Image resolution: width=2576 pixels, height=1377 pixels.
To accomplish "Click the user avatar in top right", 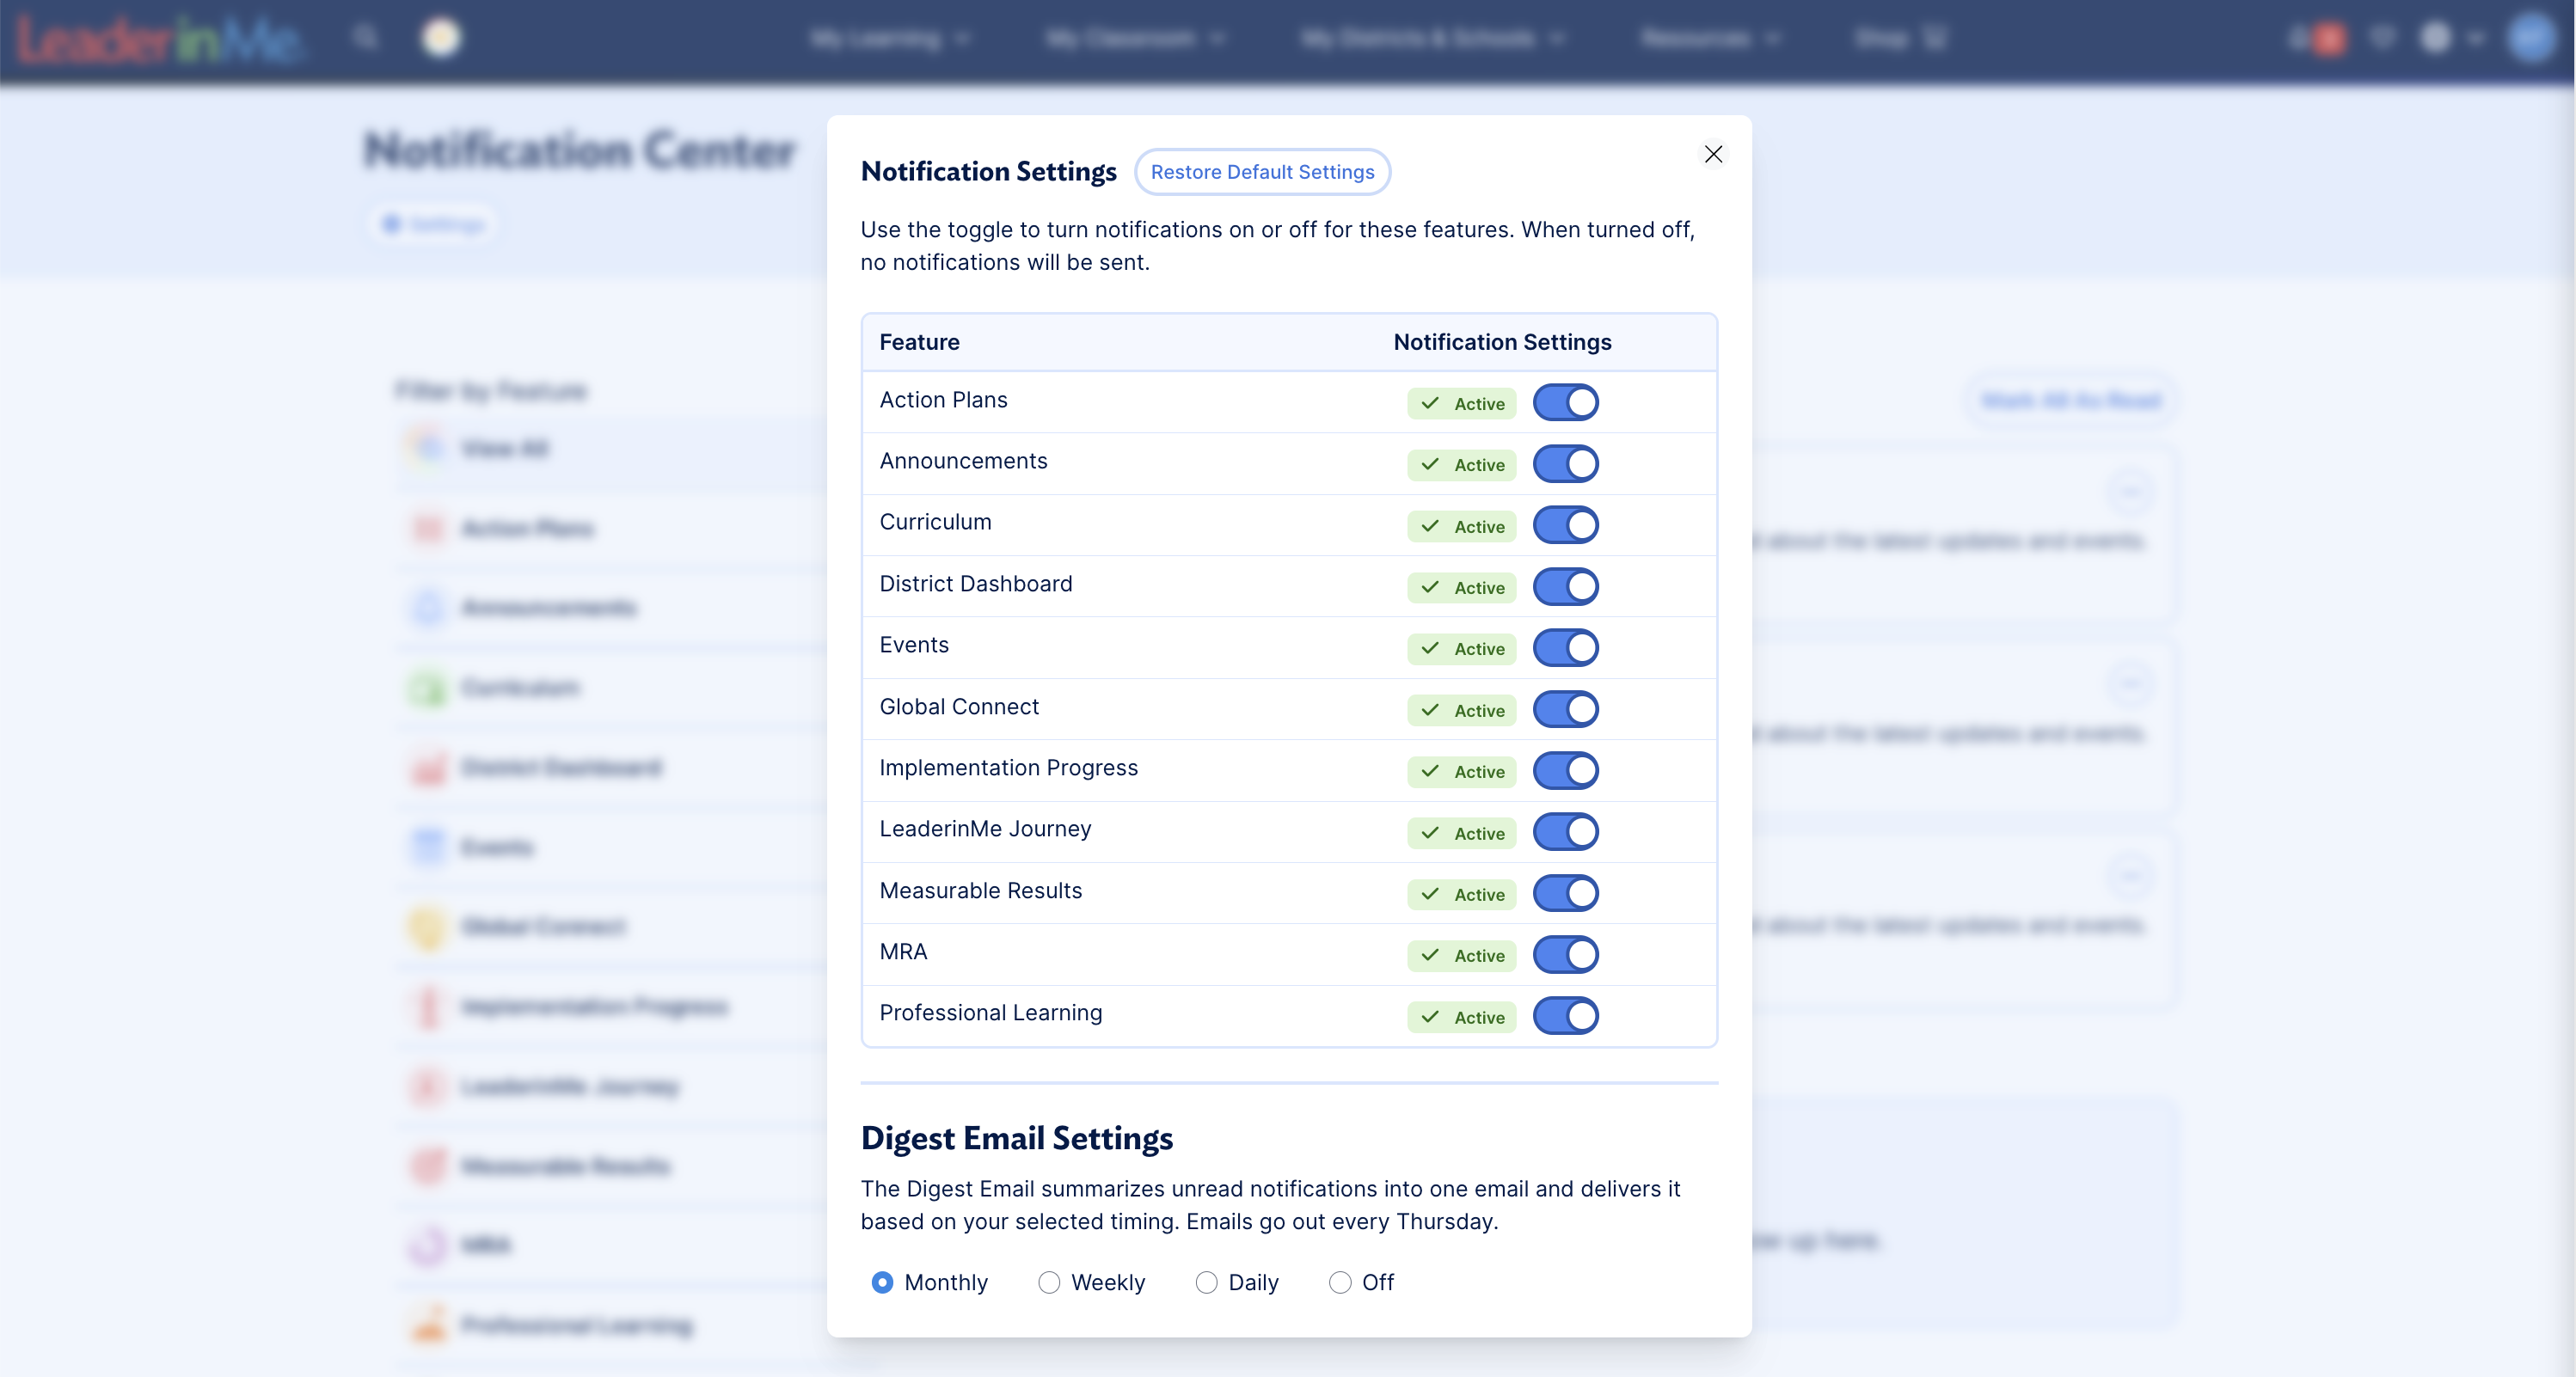I will (2532, 39).
